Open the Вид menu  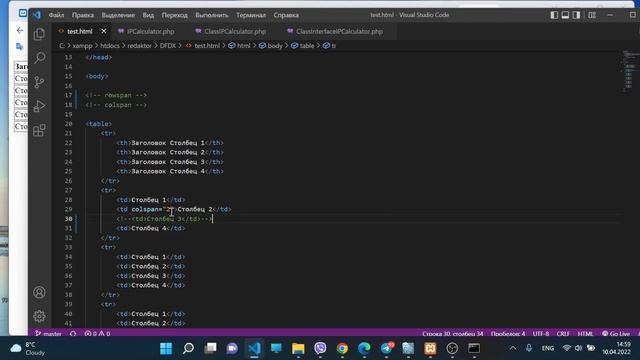tap(148, 15)
